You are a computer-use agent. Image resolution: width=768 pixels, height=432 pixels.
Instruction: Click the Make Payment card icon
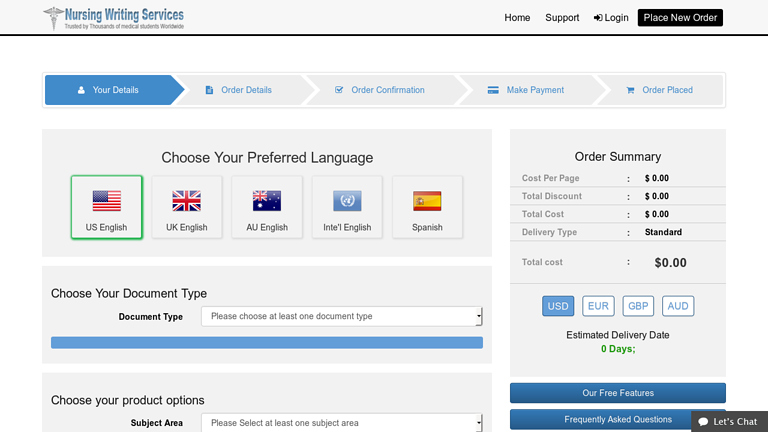point(493,90)
